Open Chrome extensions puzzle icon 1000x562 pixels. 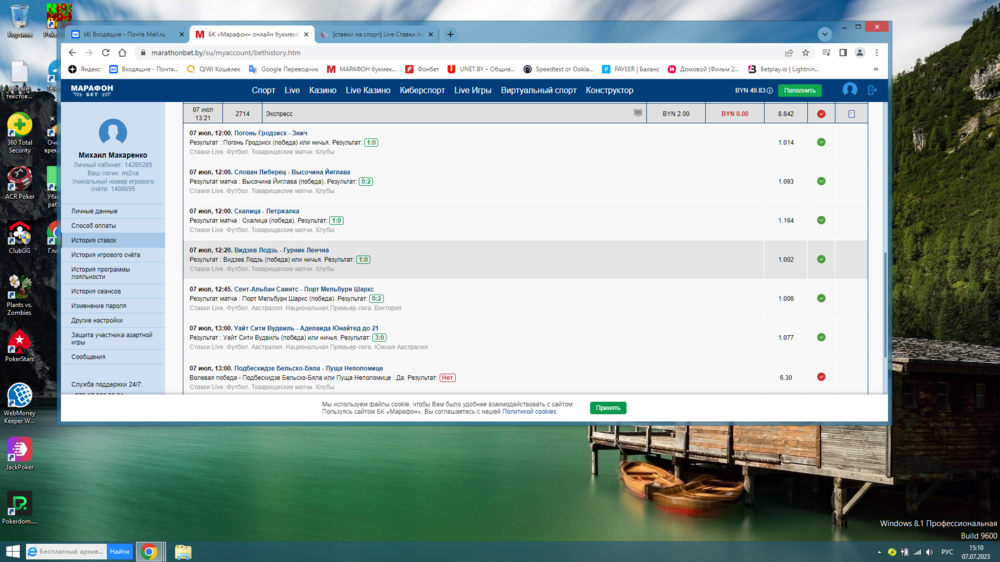pyautogui.click(x=825, y=53)
